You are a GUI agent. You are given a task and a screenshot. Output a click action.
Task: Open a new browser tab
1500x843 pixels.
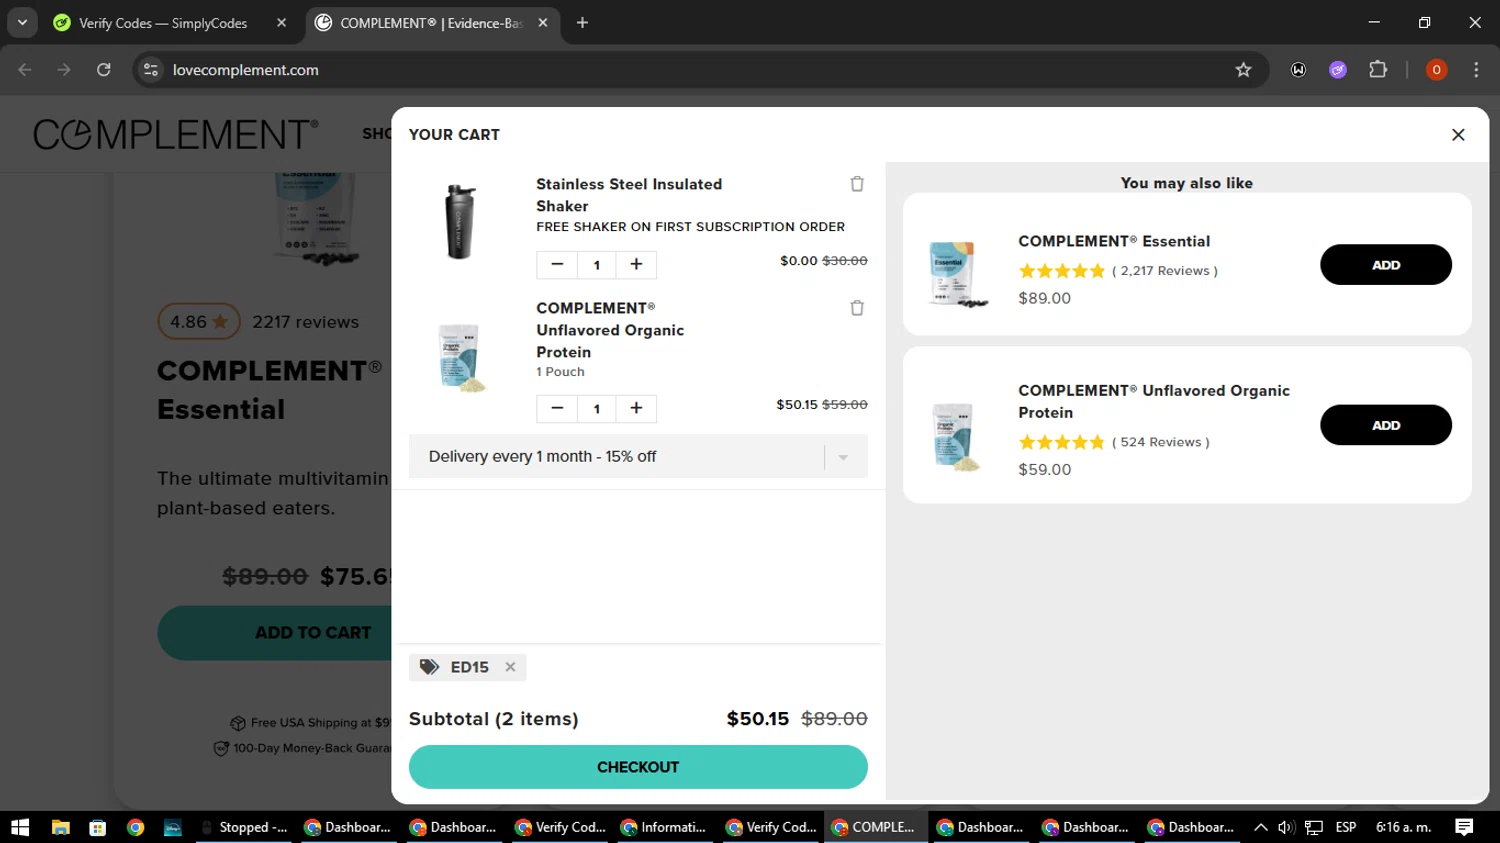(x=582, y=23)
